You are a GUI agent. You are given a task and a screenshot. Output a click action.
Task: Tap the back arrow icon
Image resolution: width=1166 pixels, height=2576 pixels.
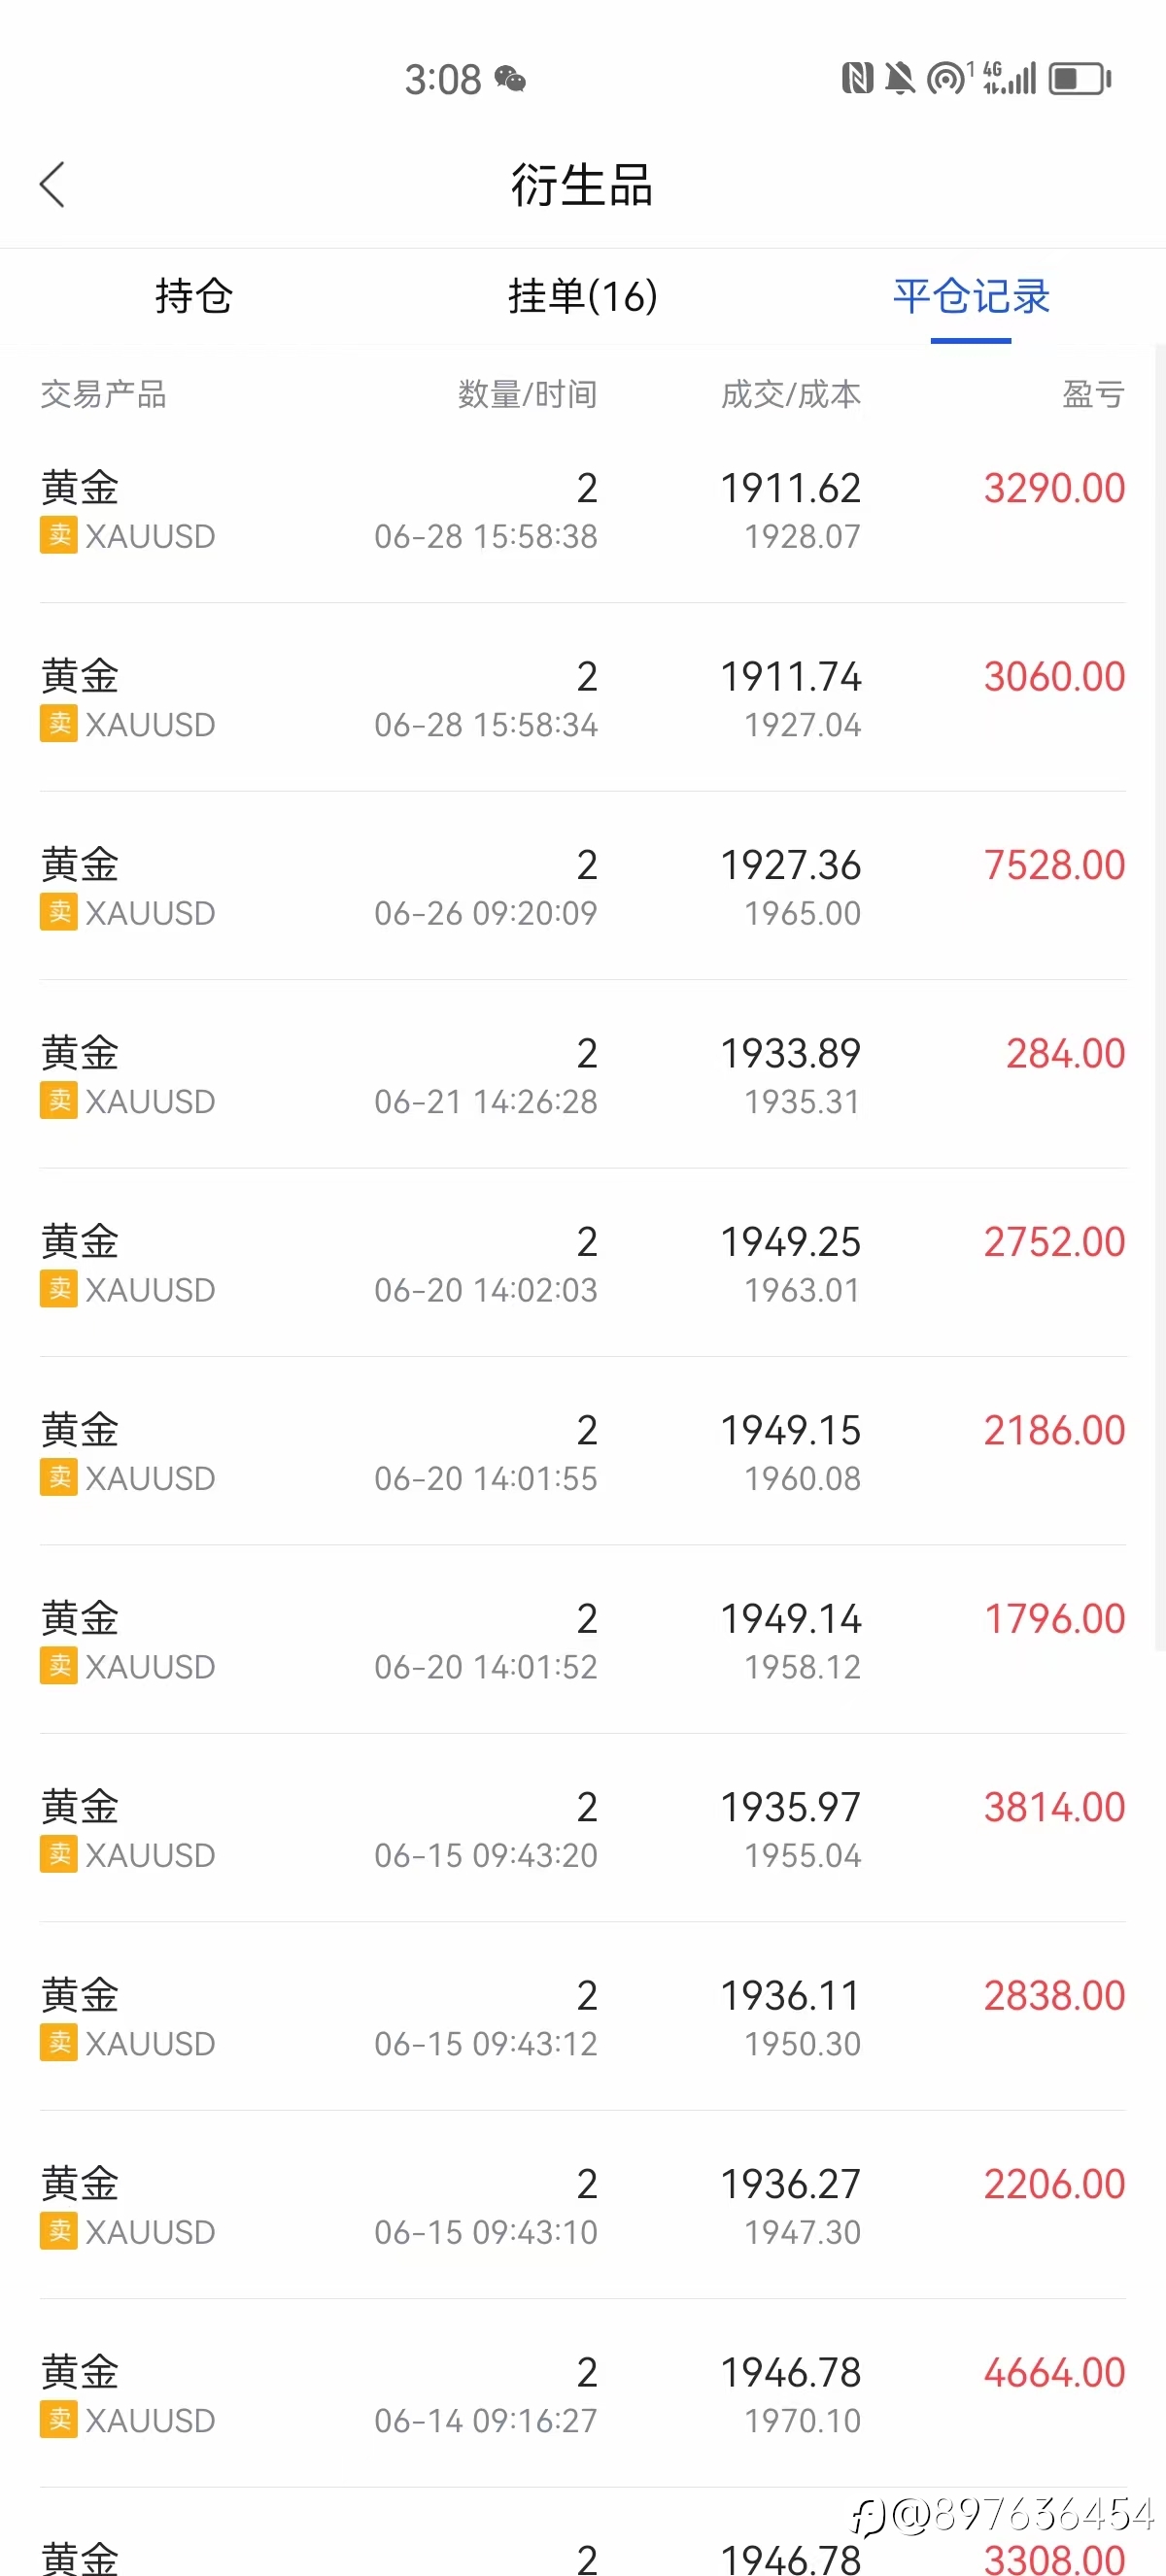pyautogui.click(x=52, y=185)
